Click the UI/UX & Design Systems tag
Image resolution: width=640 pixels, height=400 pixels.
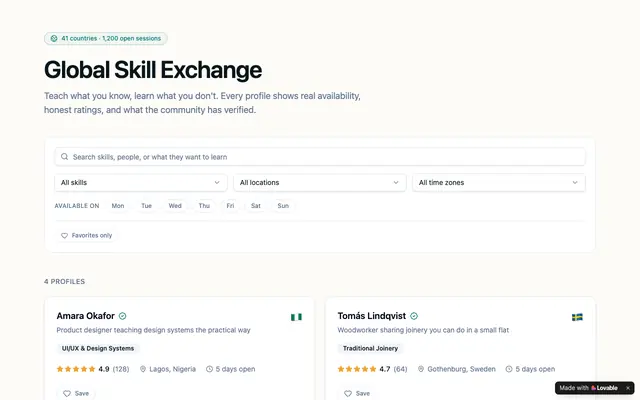(x=98, y=348)
